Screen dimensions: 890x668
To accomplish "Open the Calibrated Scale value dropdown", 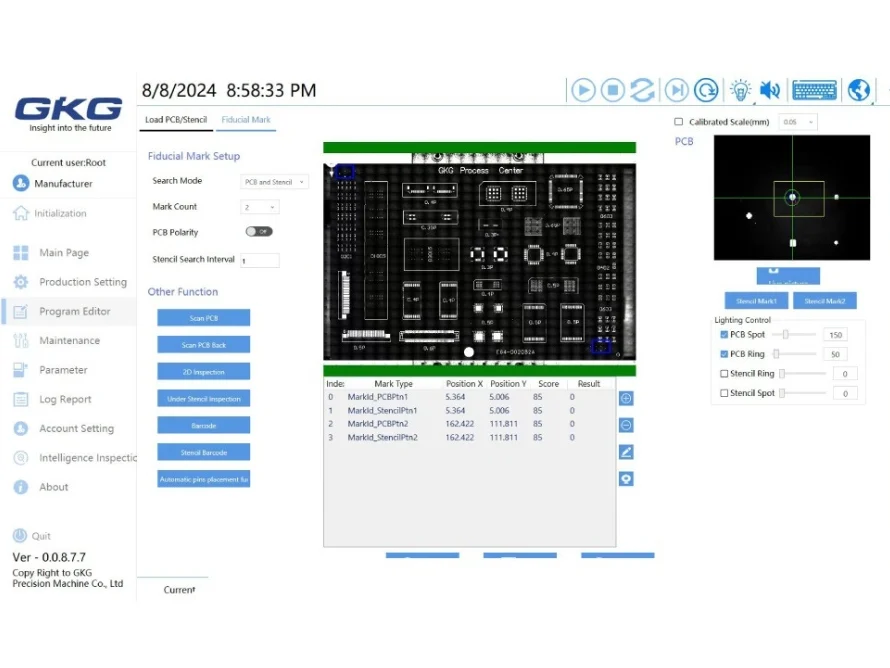I will coord(798,122).
